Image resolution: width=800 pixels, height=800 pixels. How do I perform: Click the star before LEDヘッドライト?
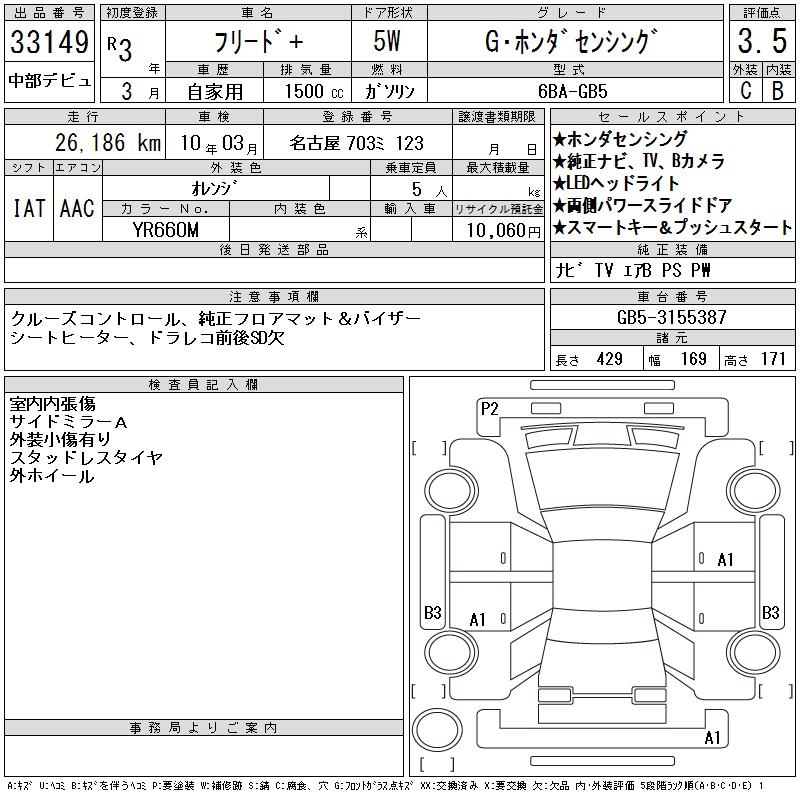559,183
